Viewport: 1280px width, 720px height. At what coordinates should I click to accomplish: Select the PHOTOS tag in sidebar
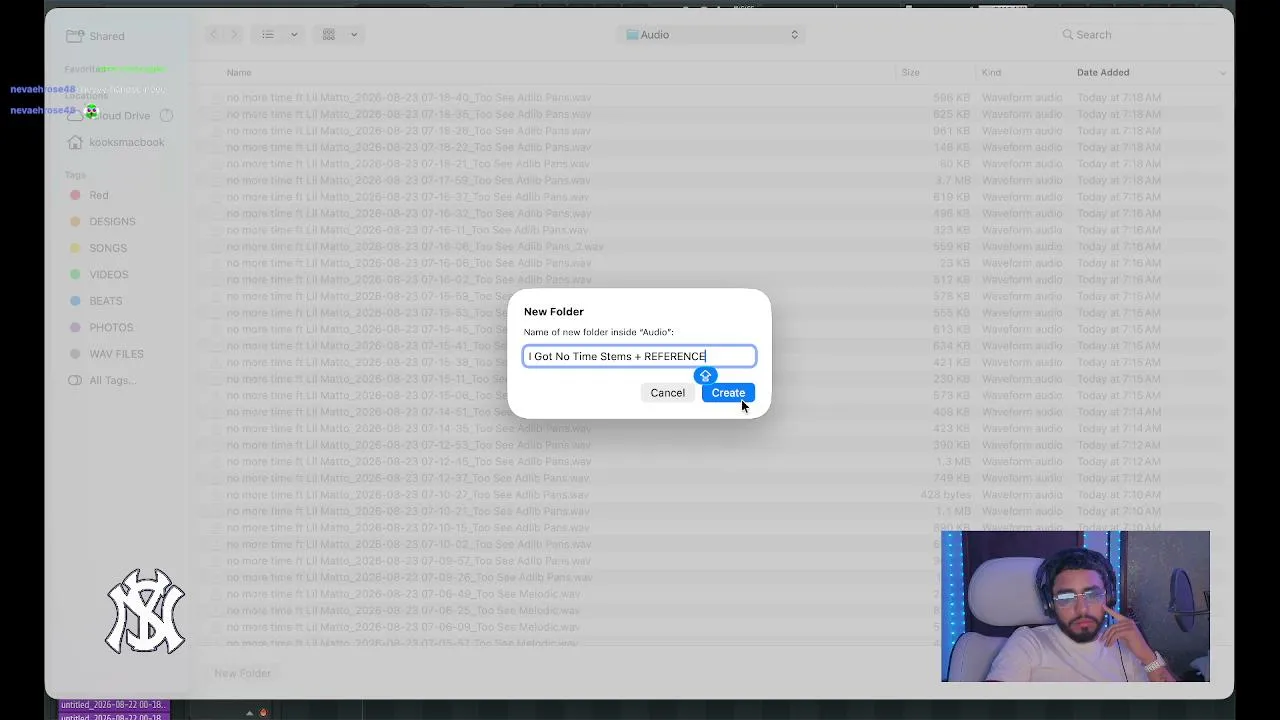click(x=100, y=327)
